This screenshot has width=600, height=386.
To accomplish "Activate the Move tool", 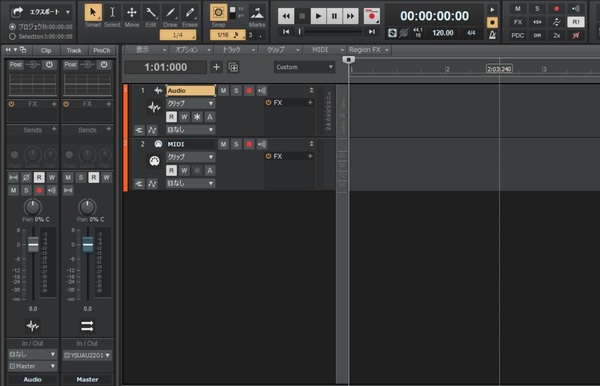I will [x=132, y=13].
